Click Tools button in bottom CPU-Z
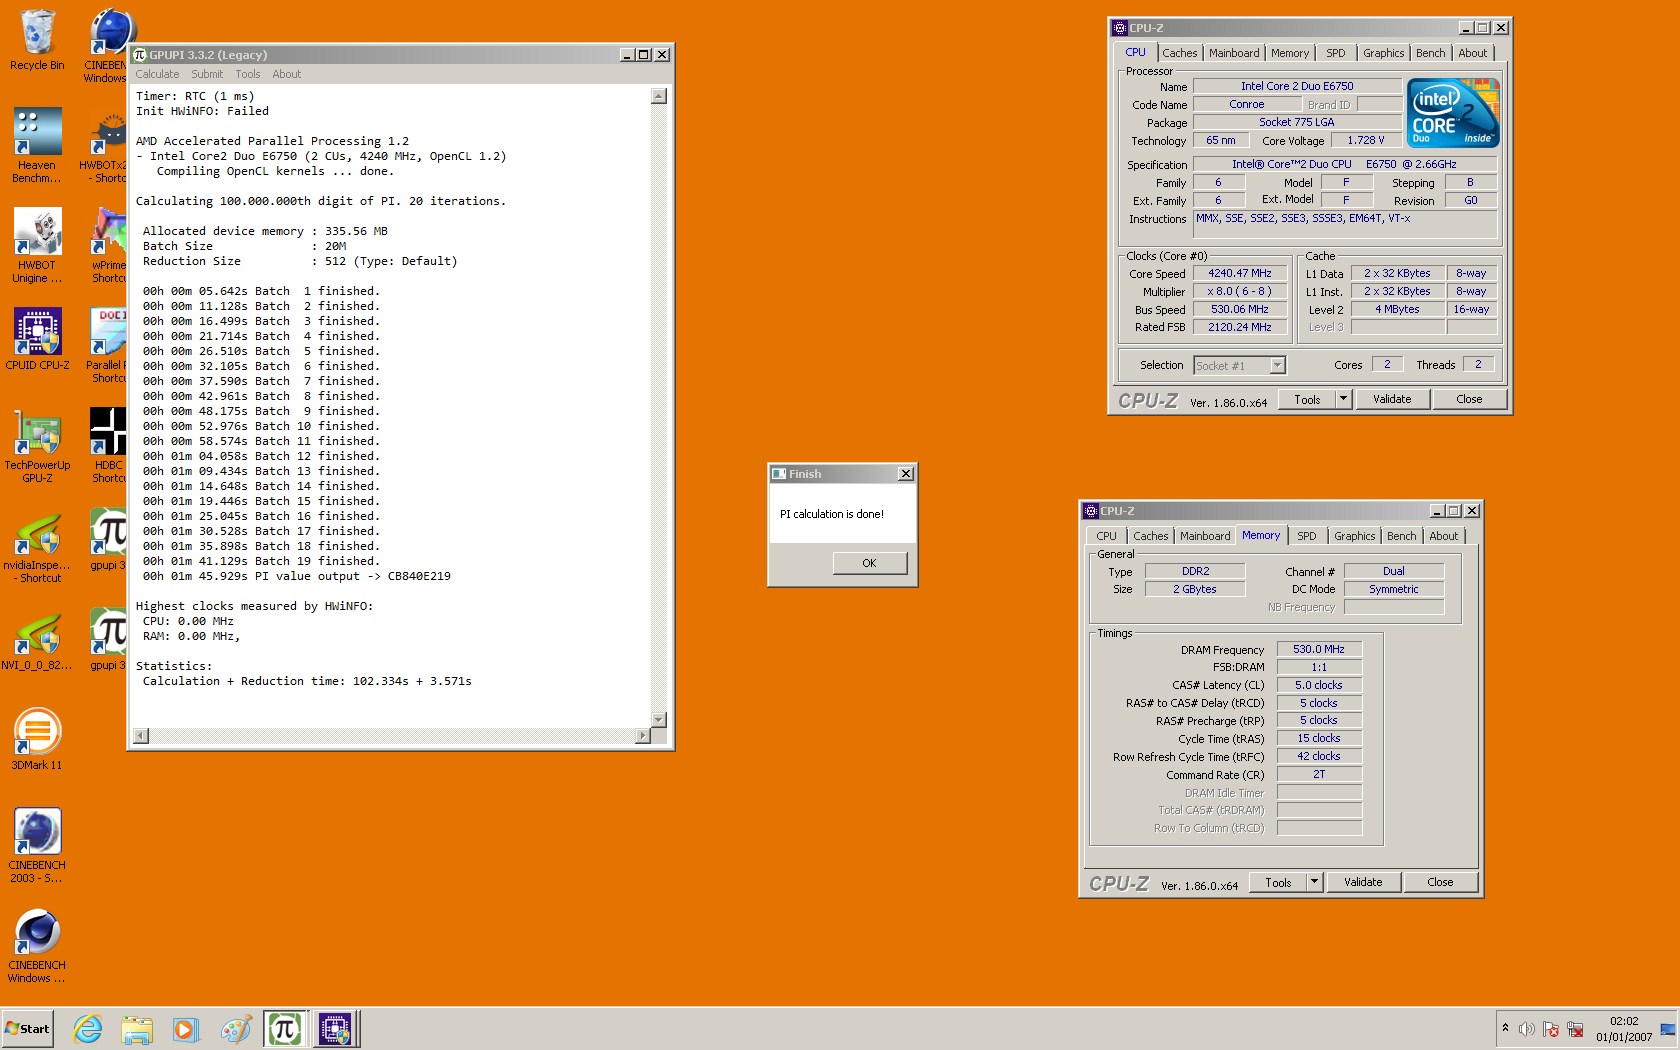Screen dimensions: 1680x1050 [1278, 882]
